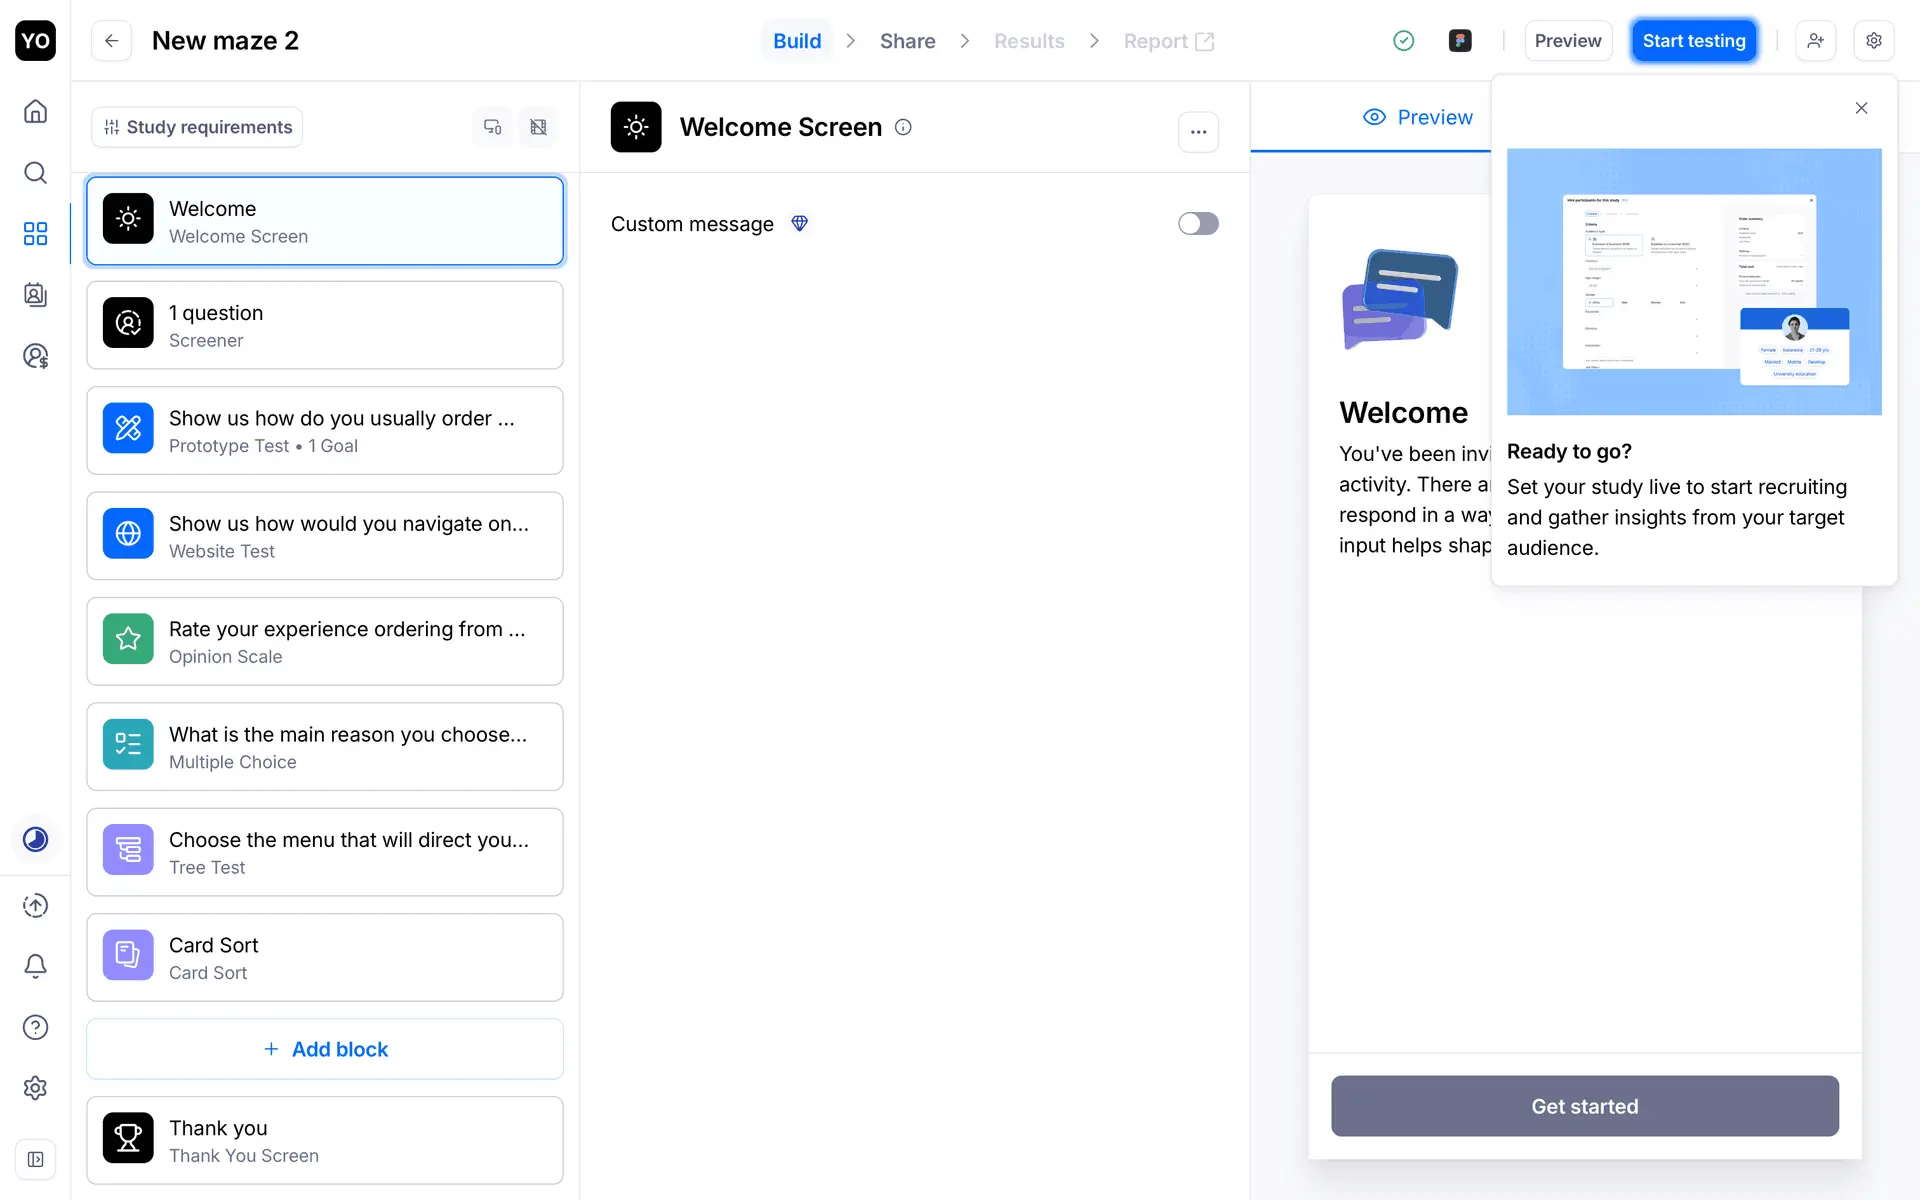Click the invite collaborator icon
This screenshot has height=1200, width=1920.
pyautogui.click(x=1815, y=41)
